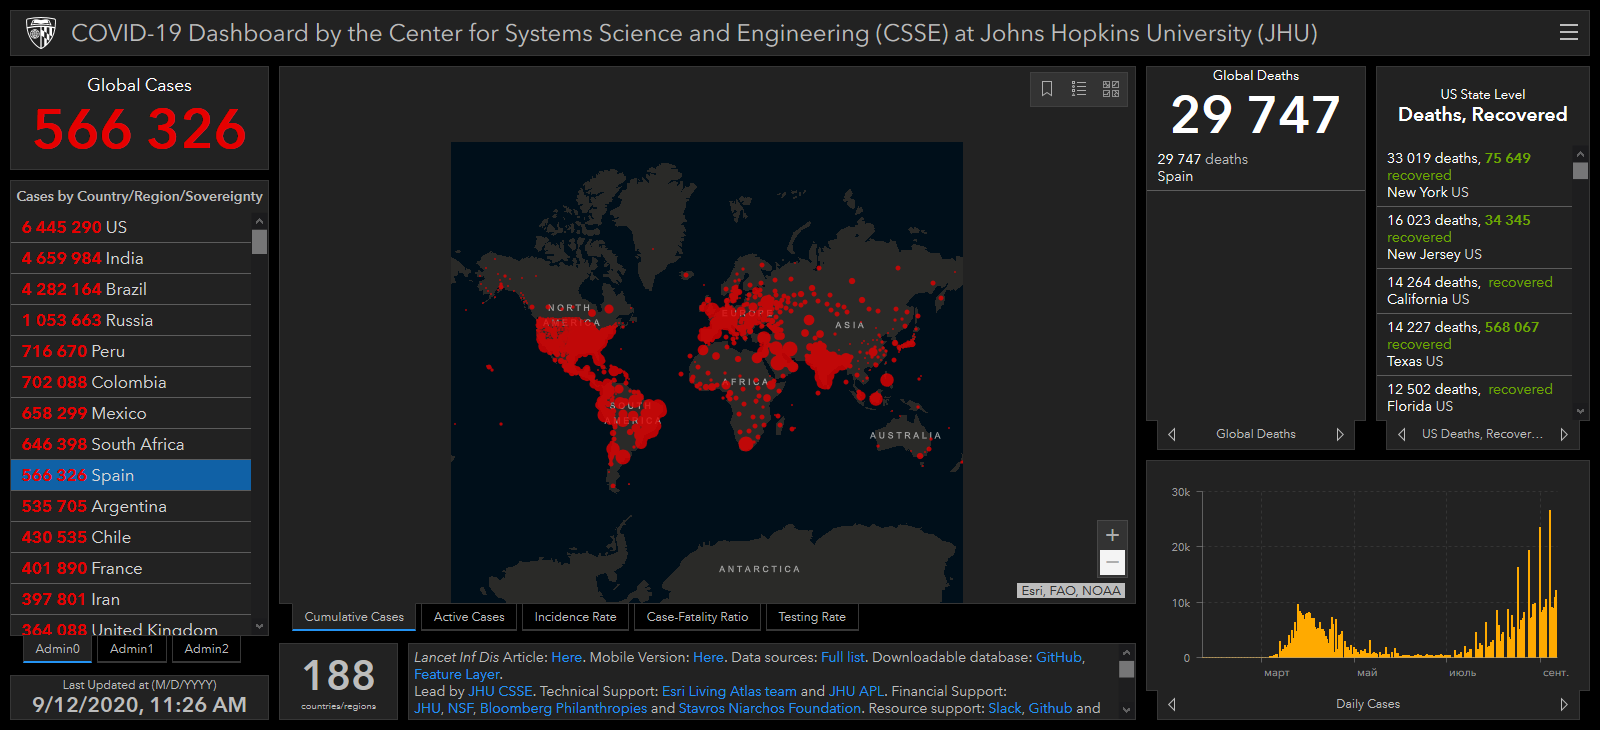
Task: Select Brazil in the country list
Action: coord(131,289)
